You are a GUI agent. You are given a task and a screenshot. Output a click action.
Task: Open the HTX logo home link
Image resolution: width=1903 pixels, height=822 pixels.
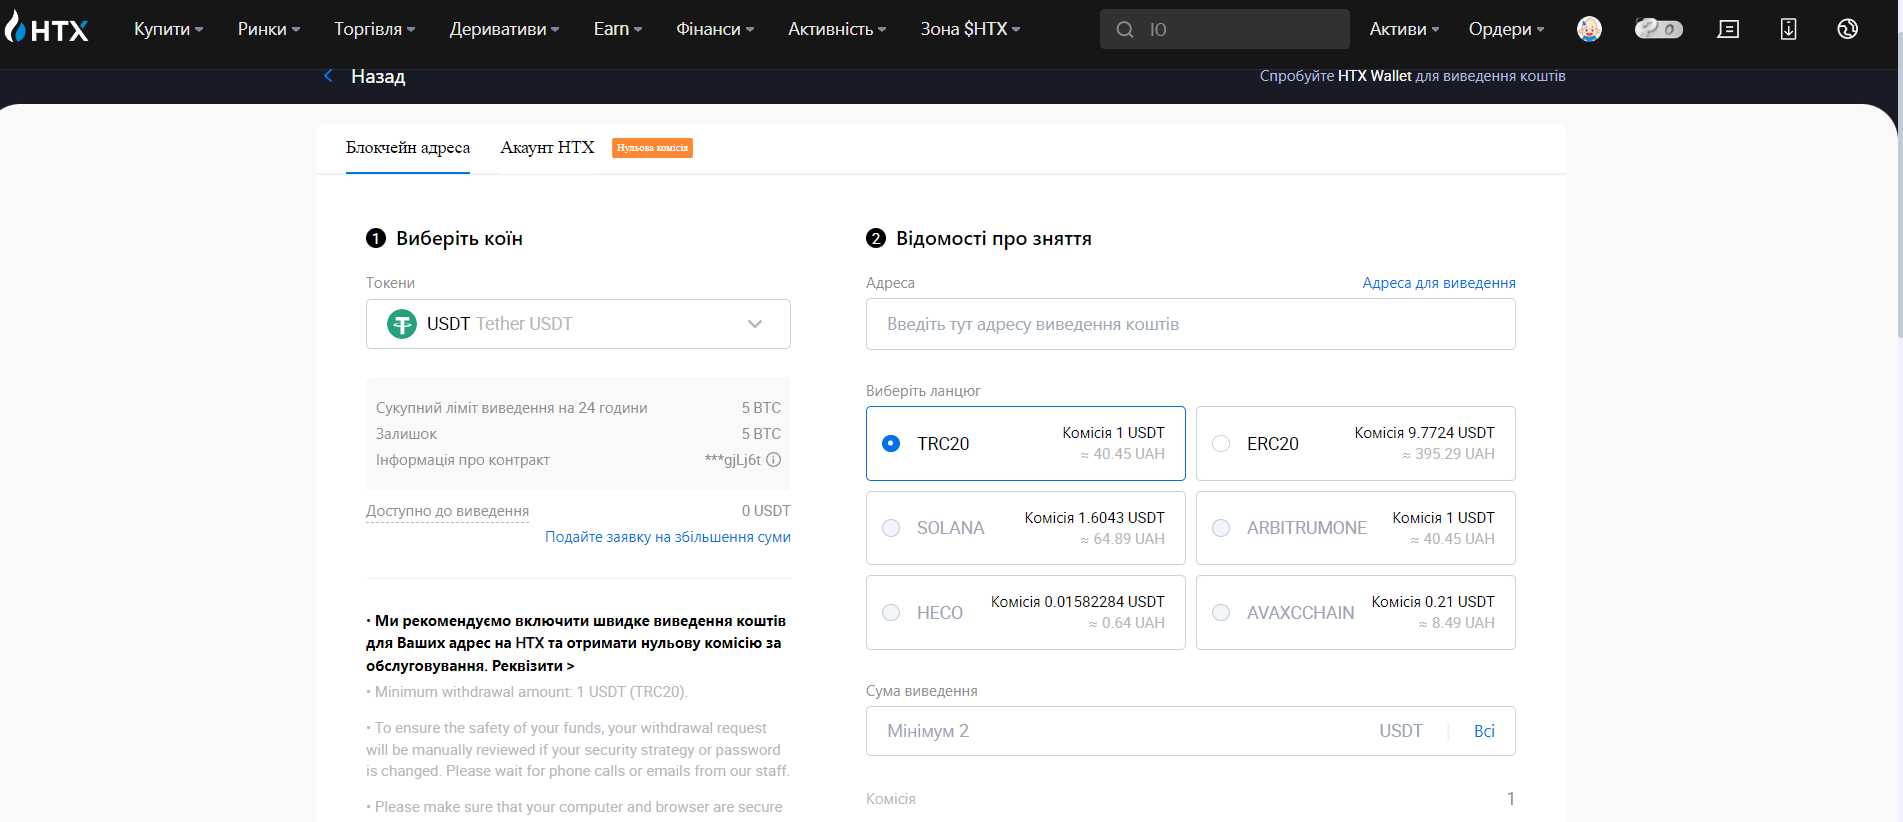tap(47, 28)
